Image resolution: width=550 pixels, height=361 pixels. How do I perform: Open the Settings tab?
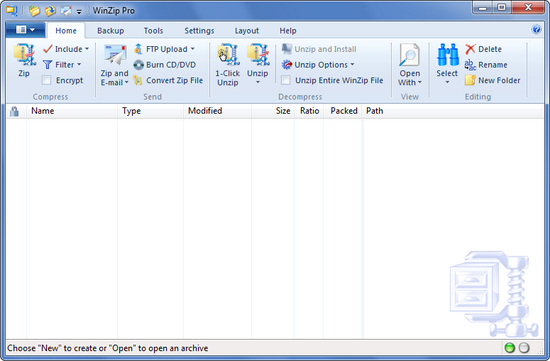click(199, 31)
